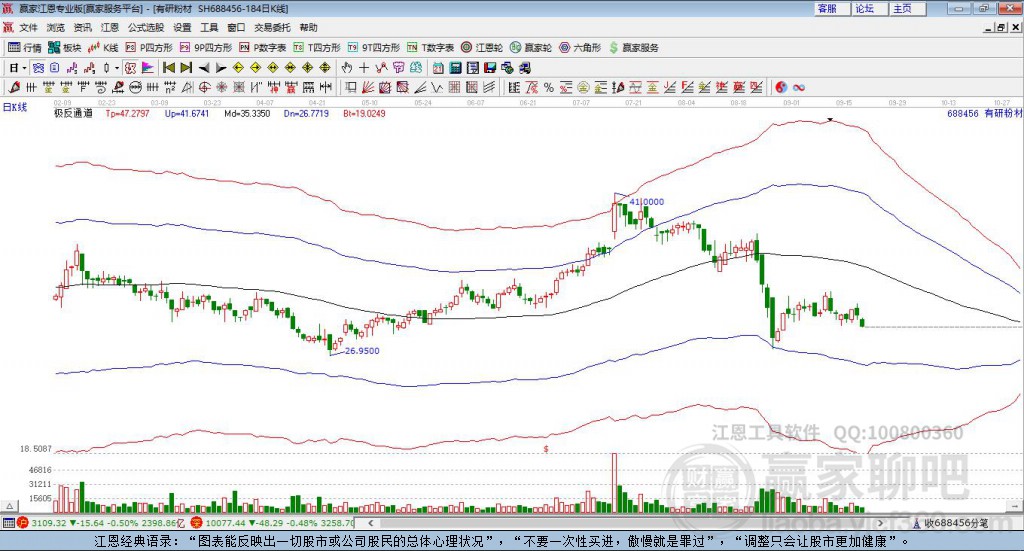Open the calculator icon
1024x551 pixels.
tap(455, 68)
